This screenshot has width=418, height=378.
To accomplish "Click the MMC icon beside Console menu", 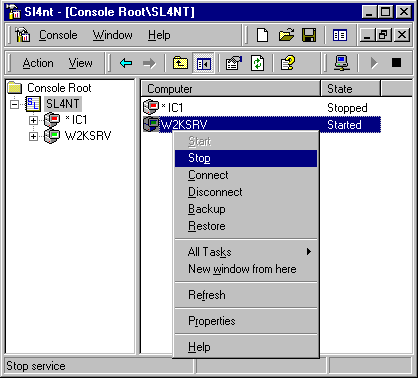I will (23, 35).
